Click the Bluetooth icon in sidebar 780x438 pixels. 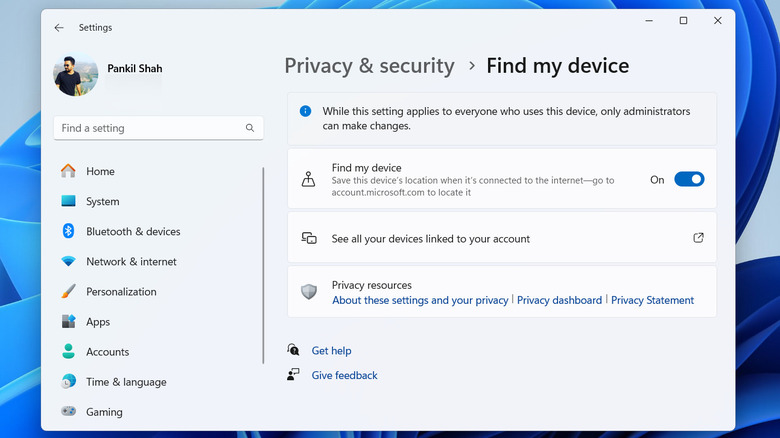tap(68, 231)
